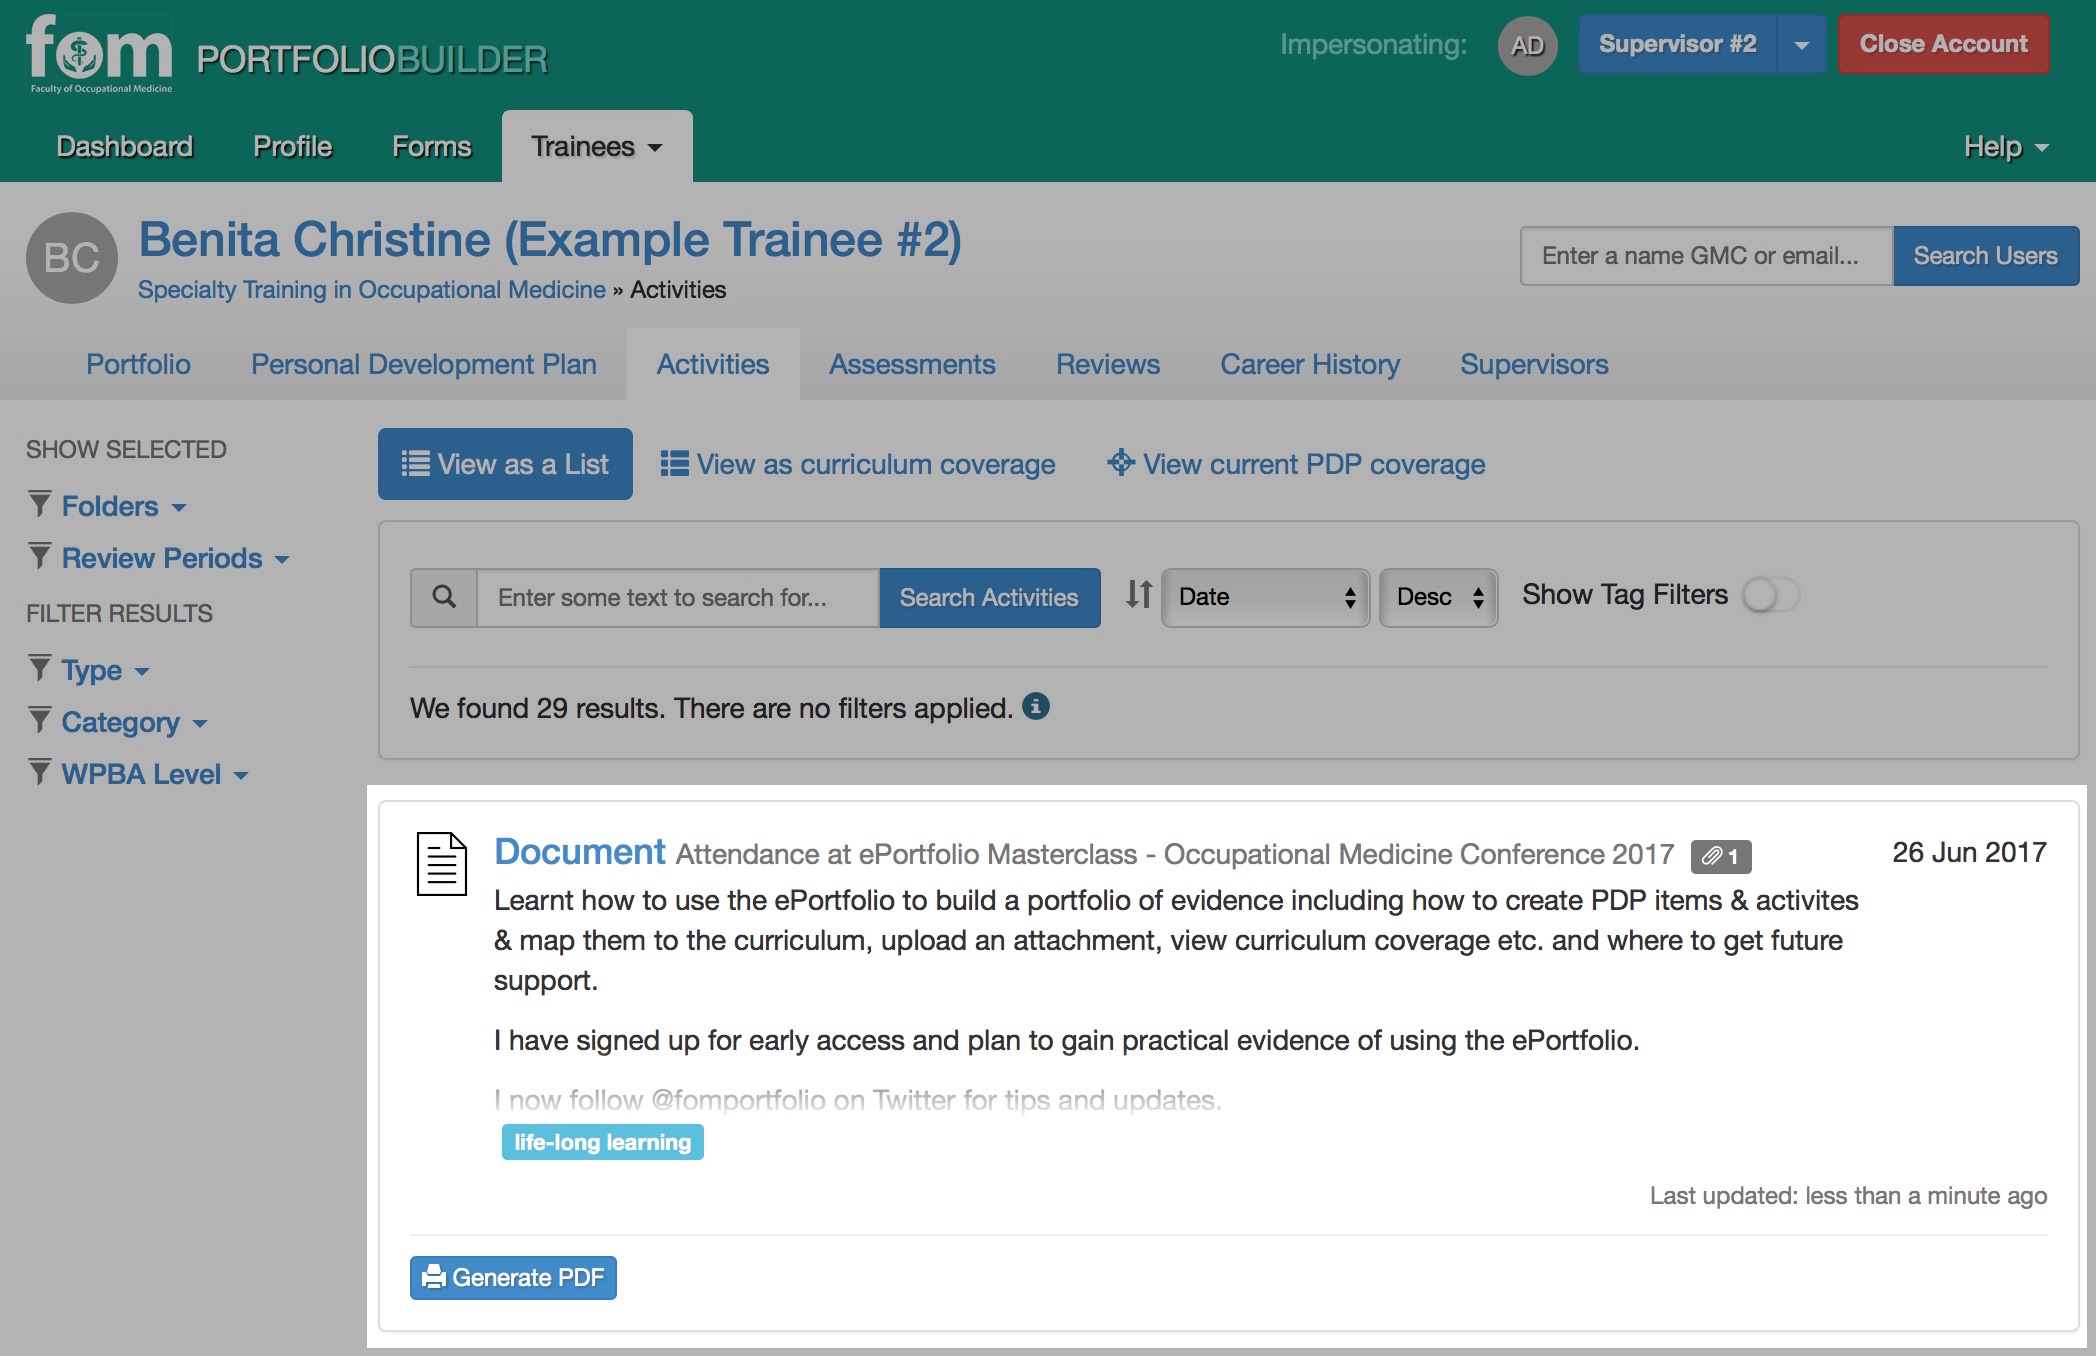
Task: Switch to the Career History tab
Action: click(1310, 364)
